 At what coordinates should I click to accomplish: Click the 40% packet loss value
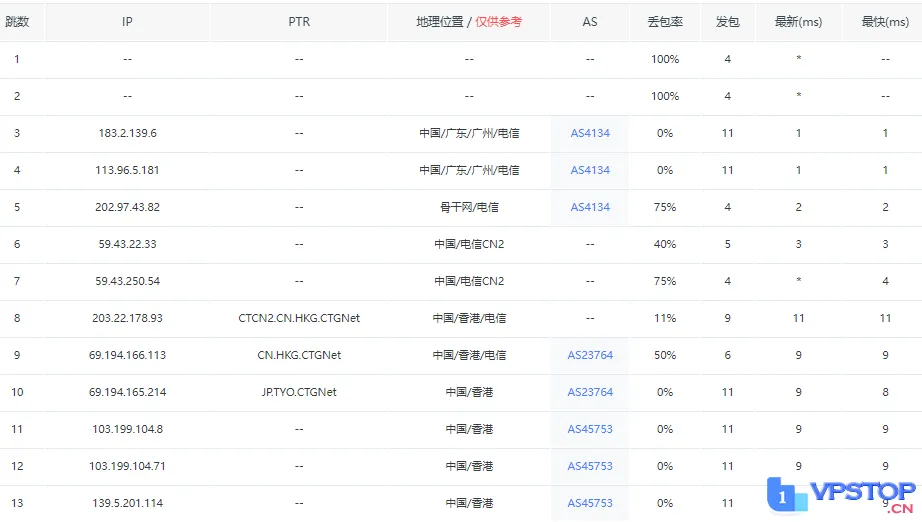tap(665, 244)
